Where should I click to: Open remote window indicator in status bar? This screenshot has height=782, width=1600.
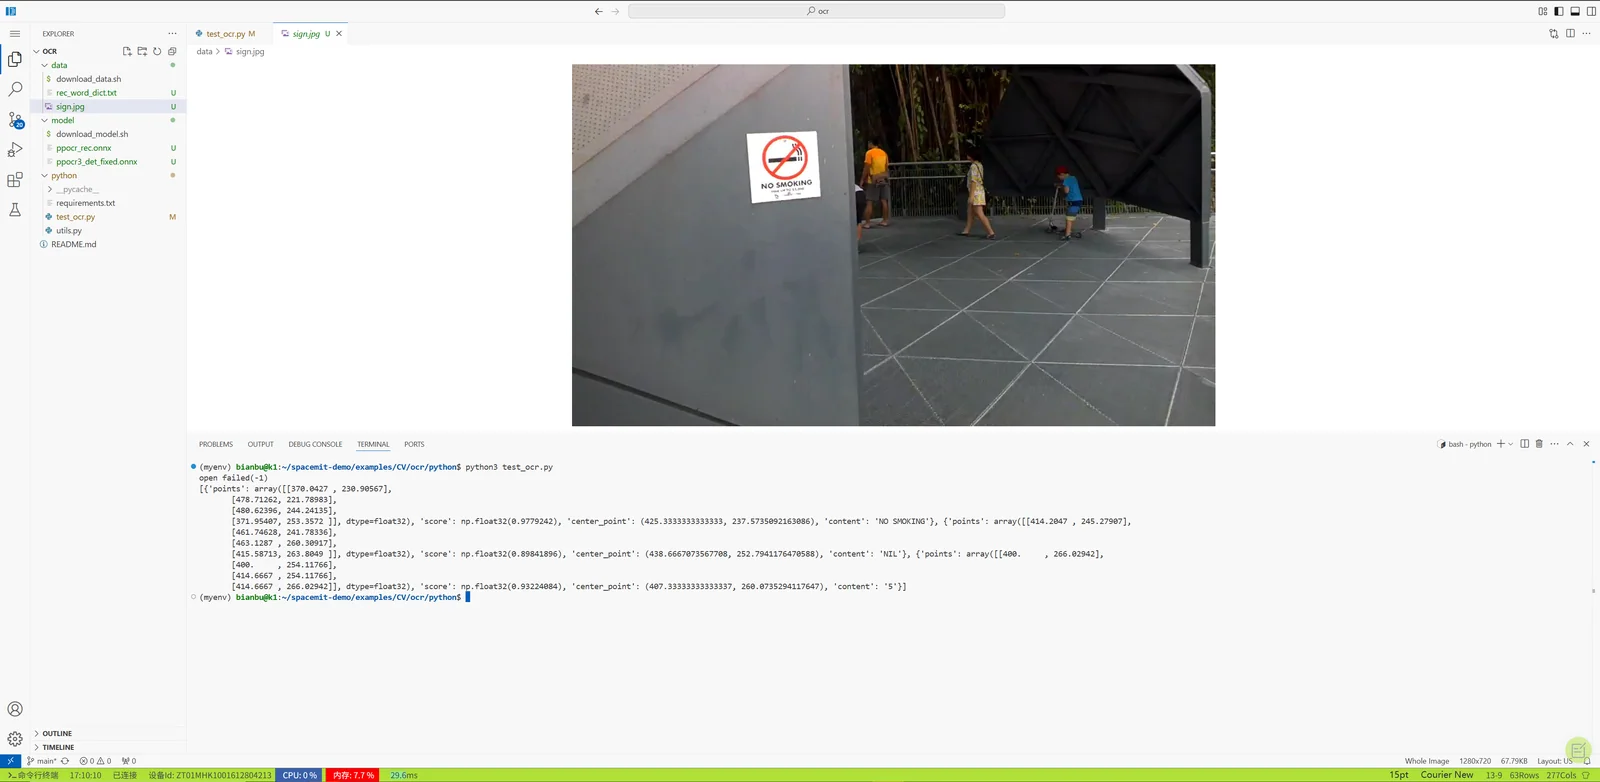(10, 761)
